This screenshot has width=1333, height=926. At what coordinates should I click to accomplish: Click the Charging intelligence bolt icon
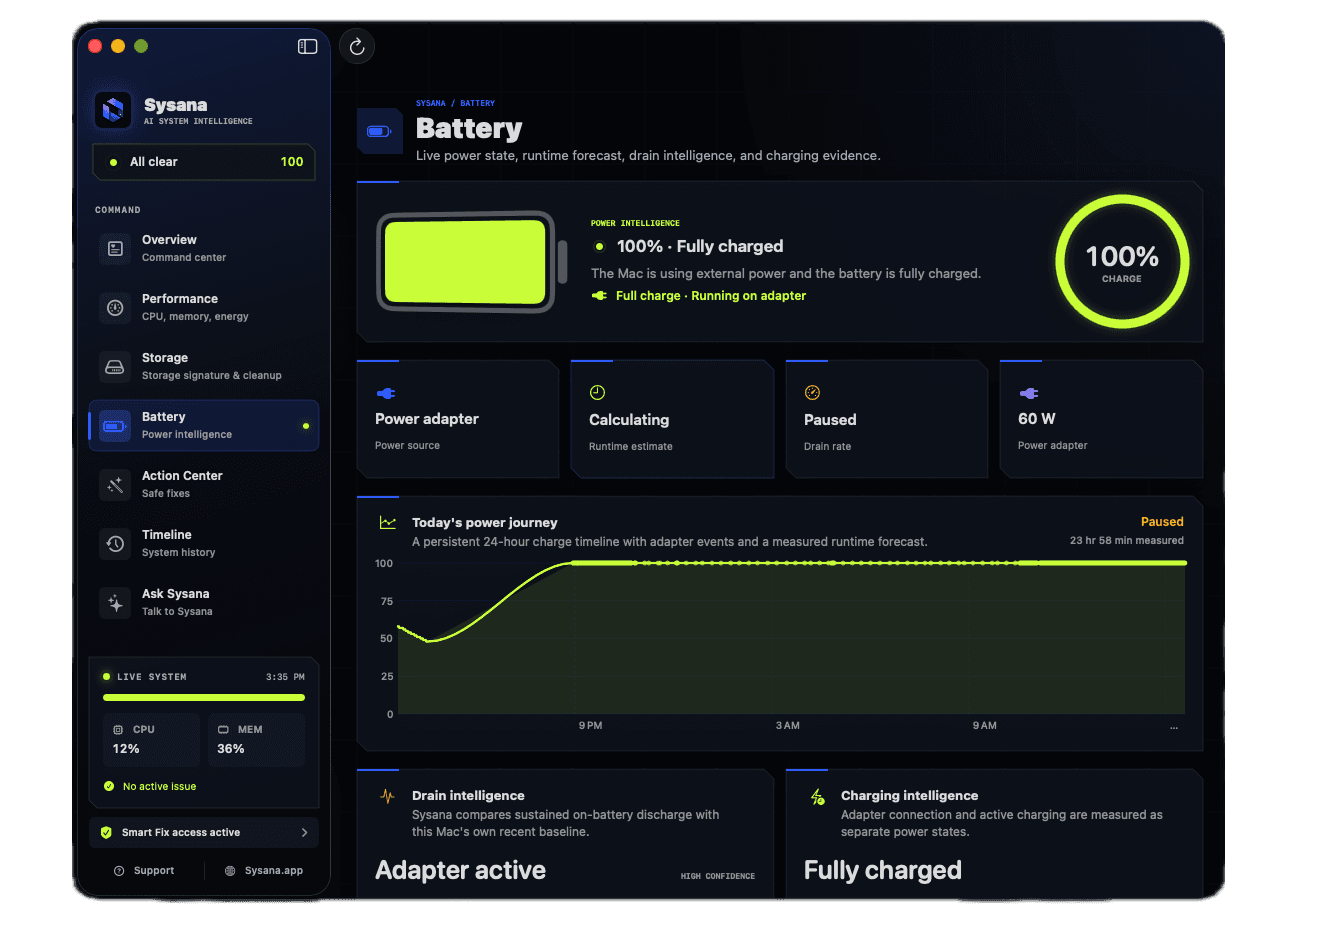(817, 797)
